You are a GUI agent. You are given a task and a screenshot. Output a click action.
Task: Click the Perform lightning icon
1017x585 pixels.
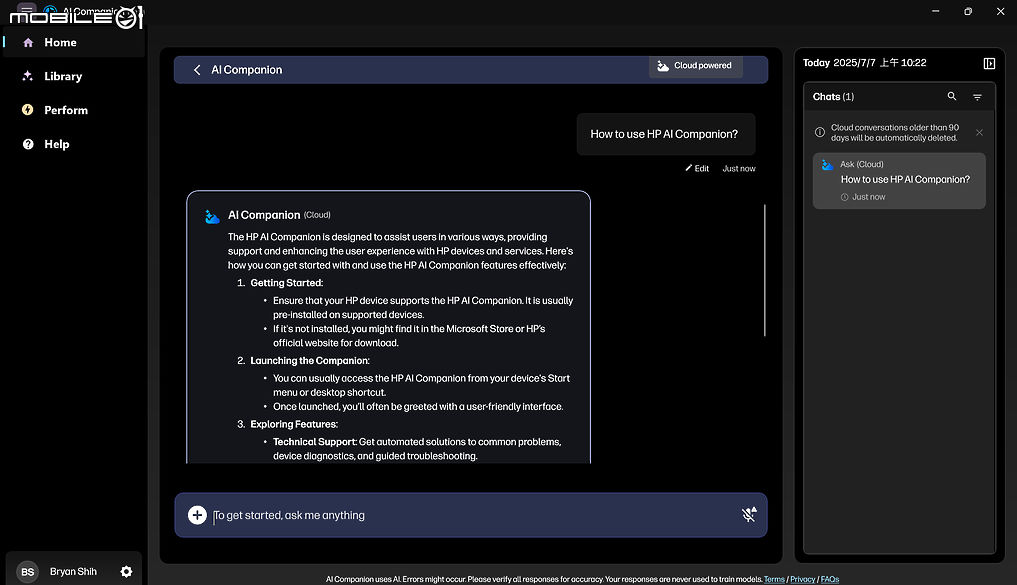click(x=27, y=110)
